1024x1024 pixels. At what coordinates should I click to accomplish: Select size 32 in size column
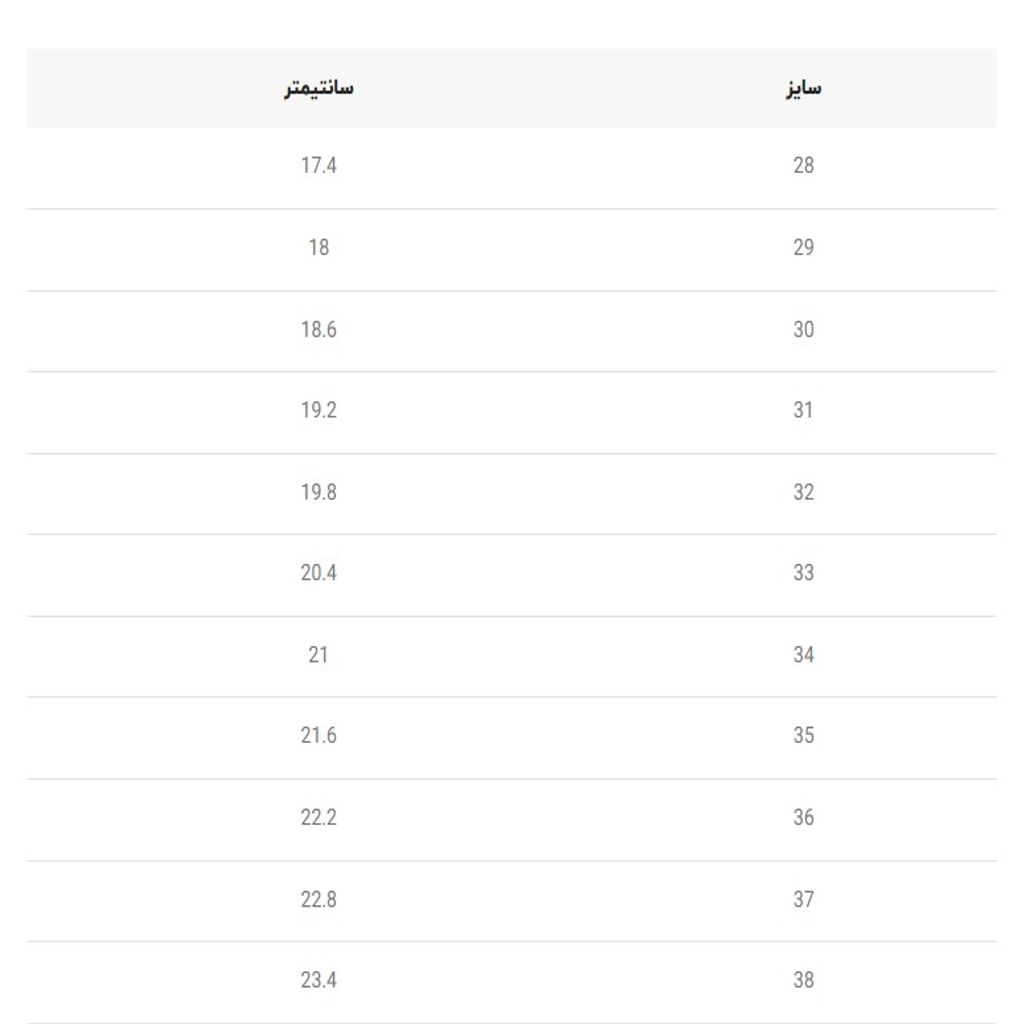(803, 492)
